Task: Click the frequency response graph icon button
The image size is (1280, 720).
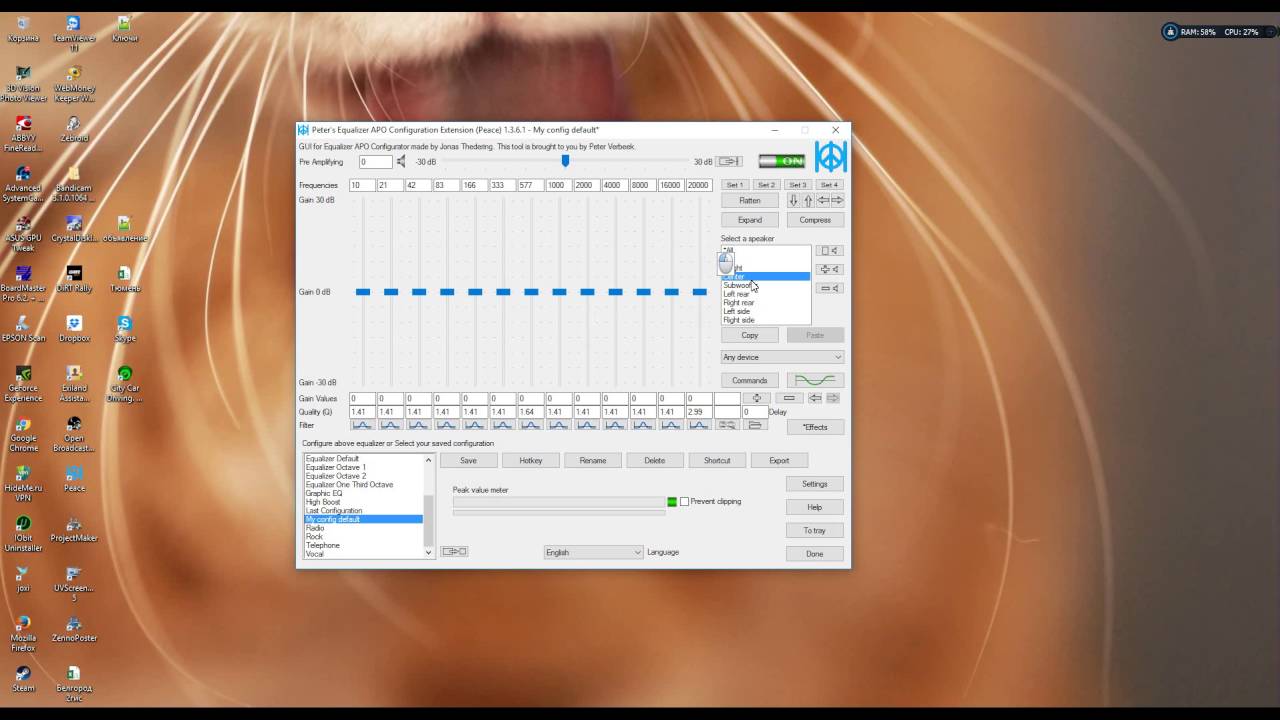Action: pos(815,380)
